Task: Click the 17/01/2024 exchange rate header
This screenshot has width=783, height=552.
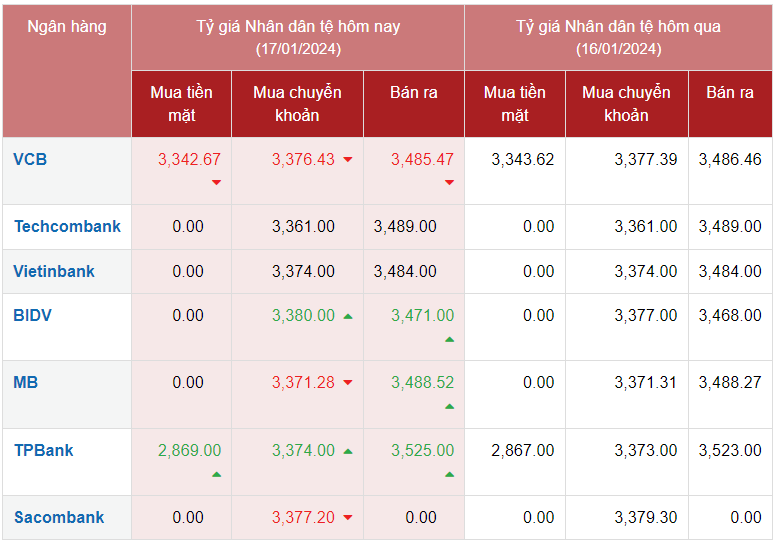Action: [298, 37]
